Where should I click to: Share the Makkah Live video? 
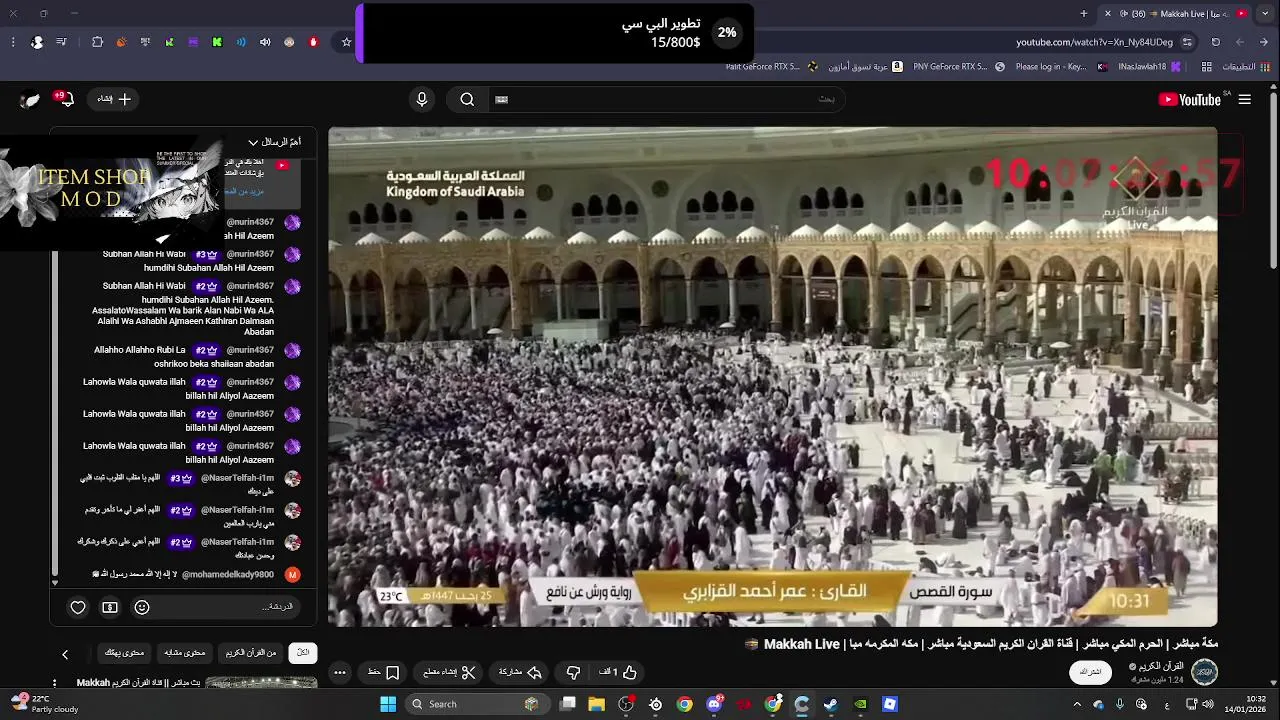point(520,672)
